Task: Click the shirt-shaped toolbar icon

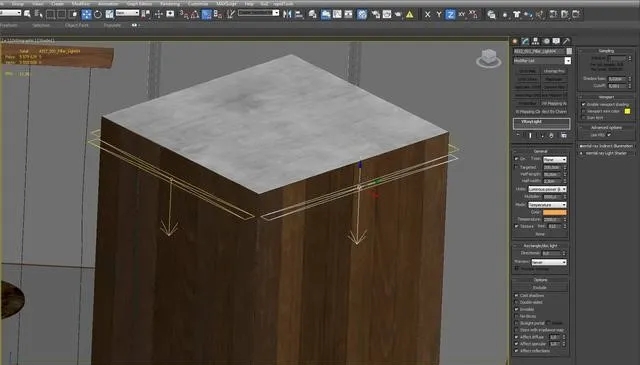Action: coord(516,15)
